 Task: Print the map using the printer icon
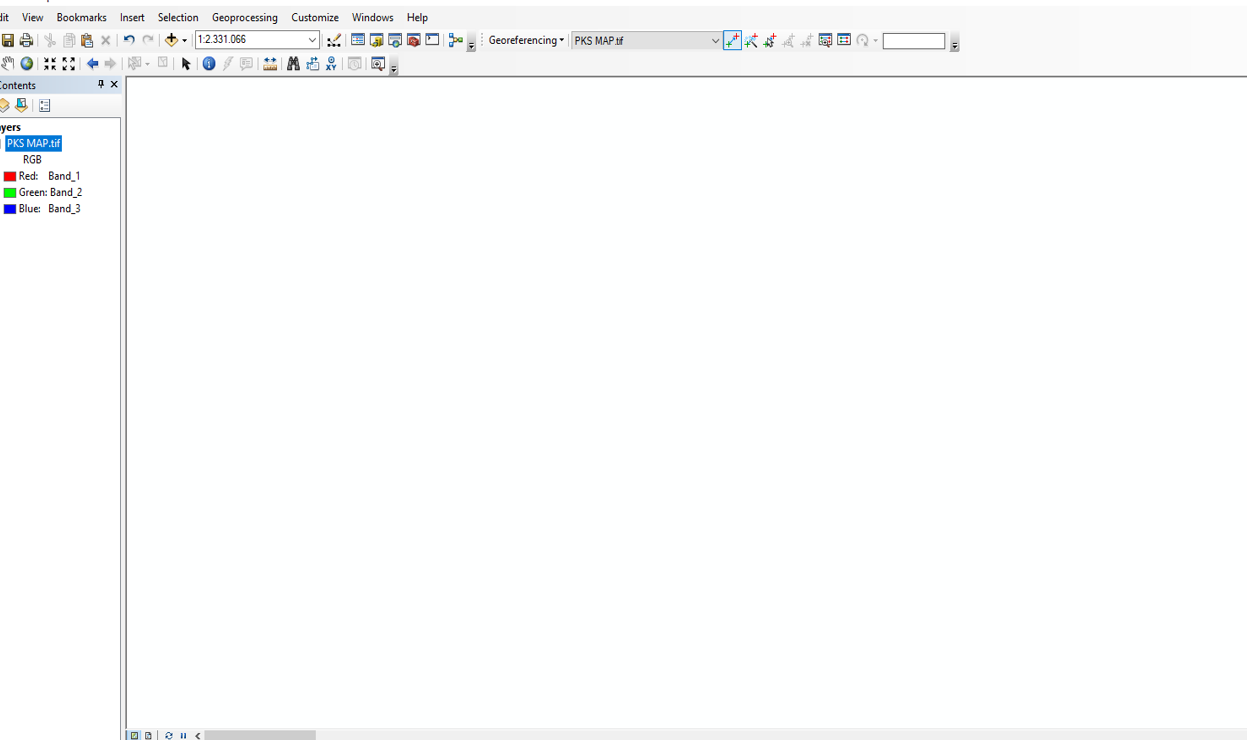coord(26,41)
